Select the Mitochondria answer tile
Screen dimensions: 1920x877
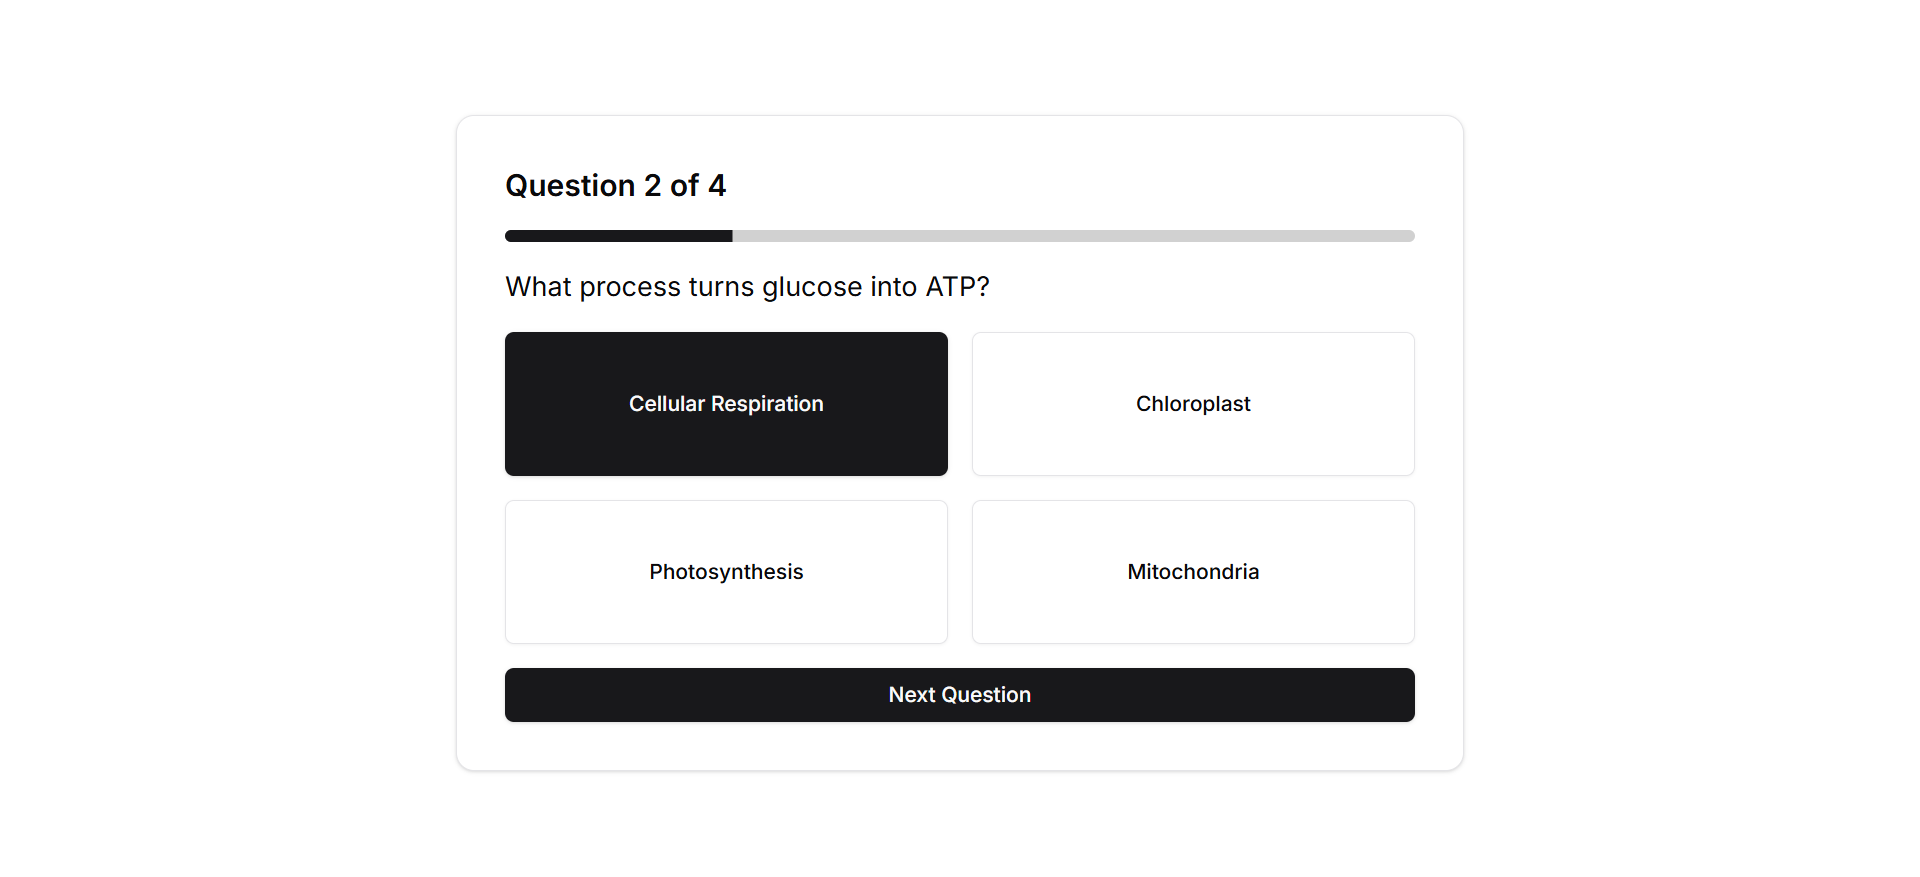tap(1193, 572)
